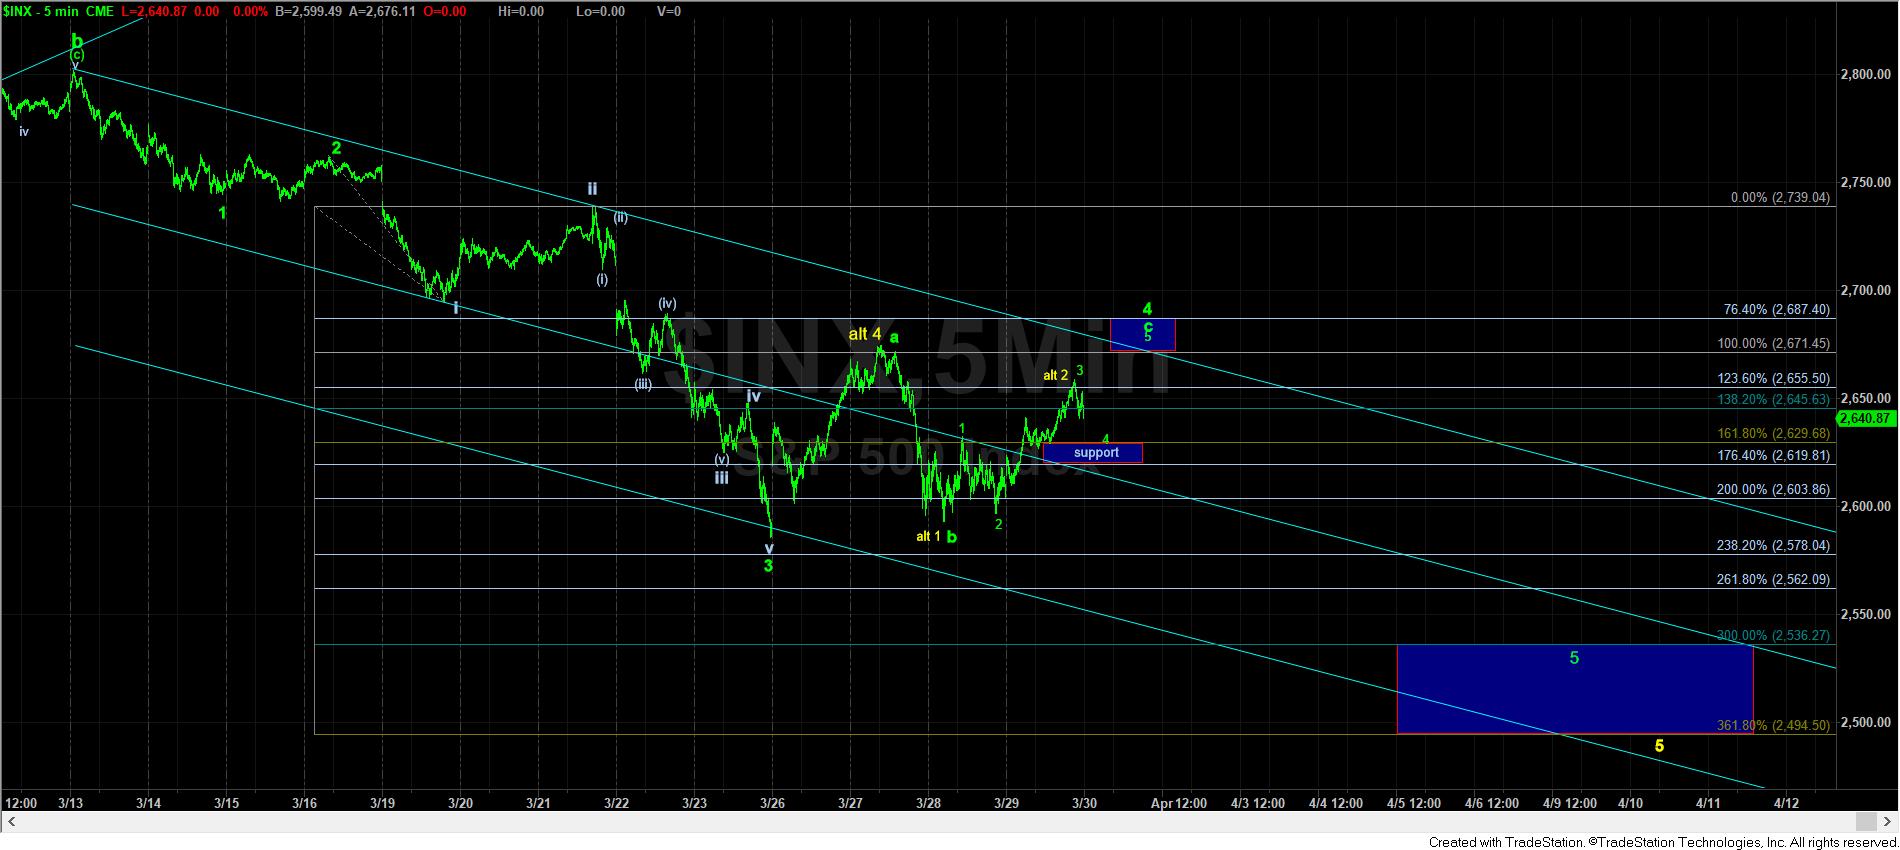This screenshot has width=1900, height=850.
Task: Click the 2,550.00 price axis label
Action: tap(1865, 614)
